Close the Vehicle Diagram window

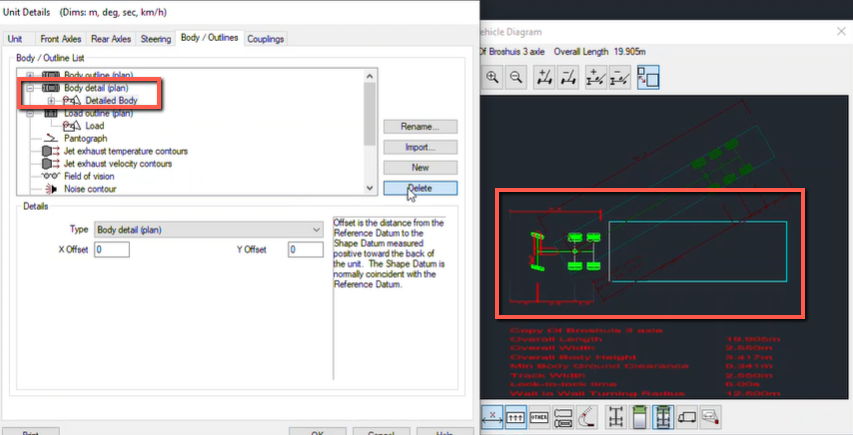pyautogui.click(x=841, y=32)
